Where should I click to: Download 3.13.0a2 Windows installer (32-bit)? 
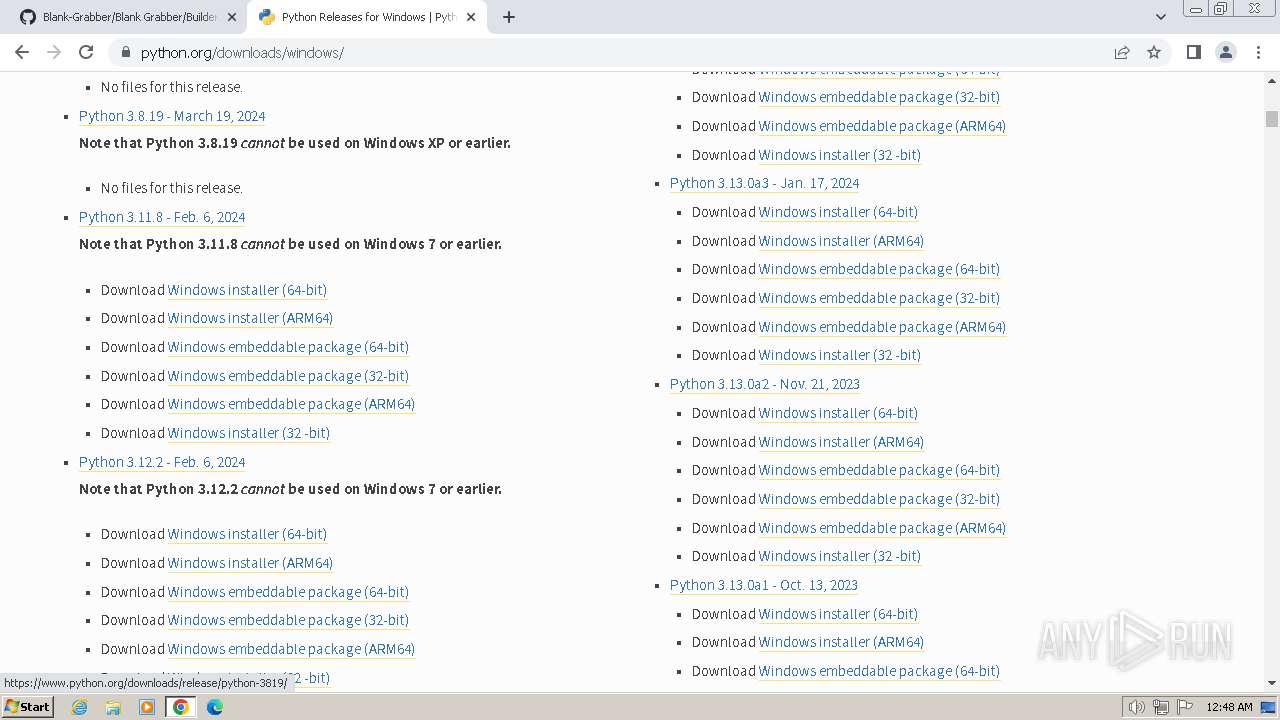(x=840, y=556)
